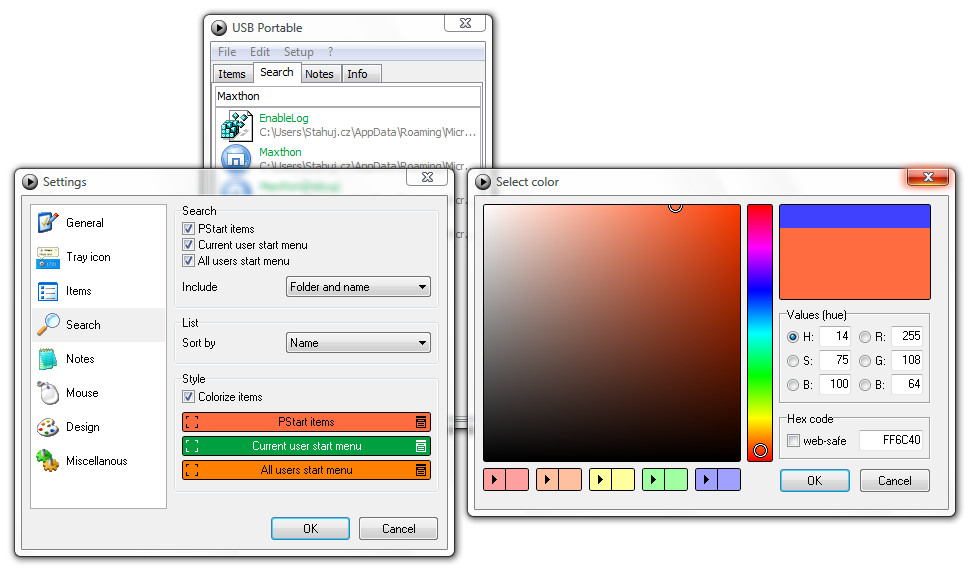The height and width of the screenshot is (574, 969).
Task: Toggle All users start menu checkbox
Action: (x=188, y=261)
